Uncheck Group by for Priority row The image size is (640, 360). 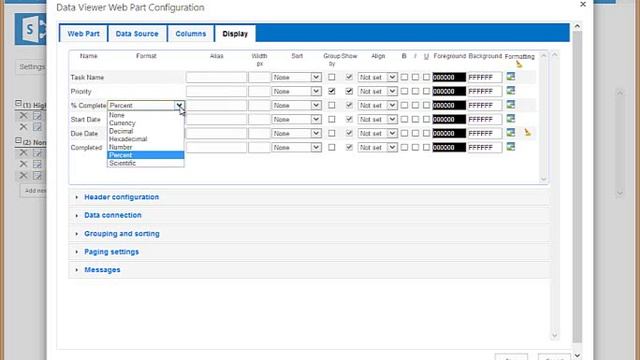coord(331,91)
